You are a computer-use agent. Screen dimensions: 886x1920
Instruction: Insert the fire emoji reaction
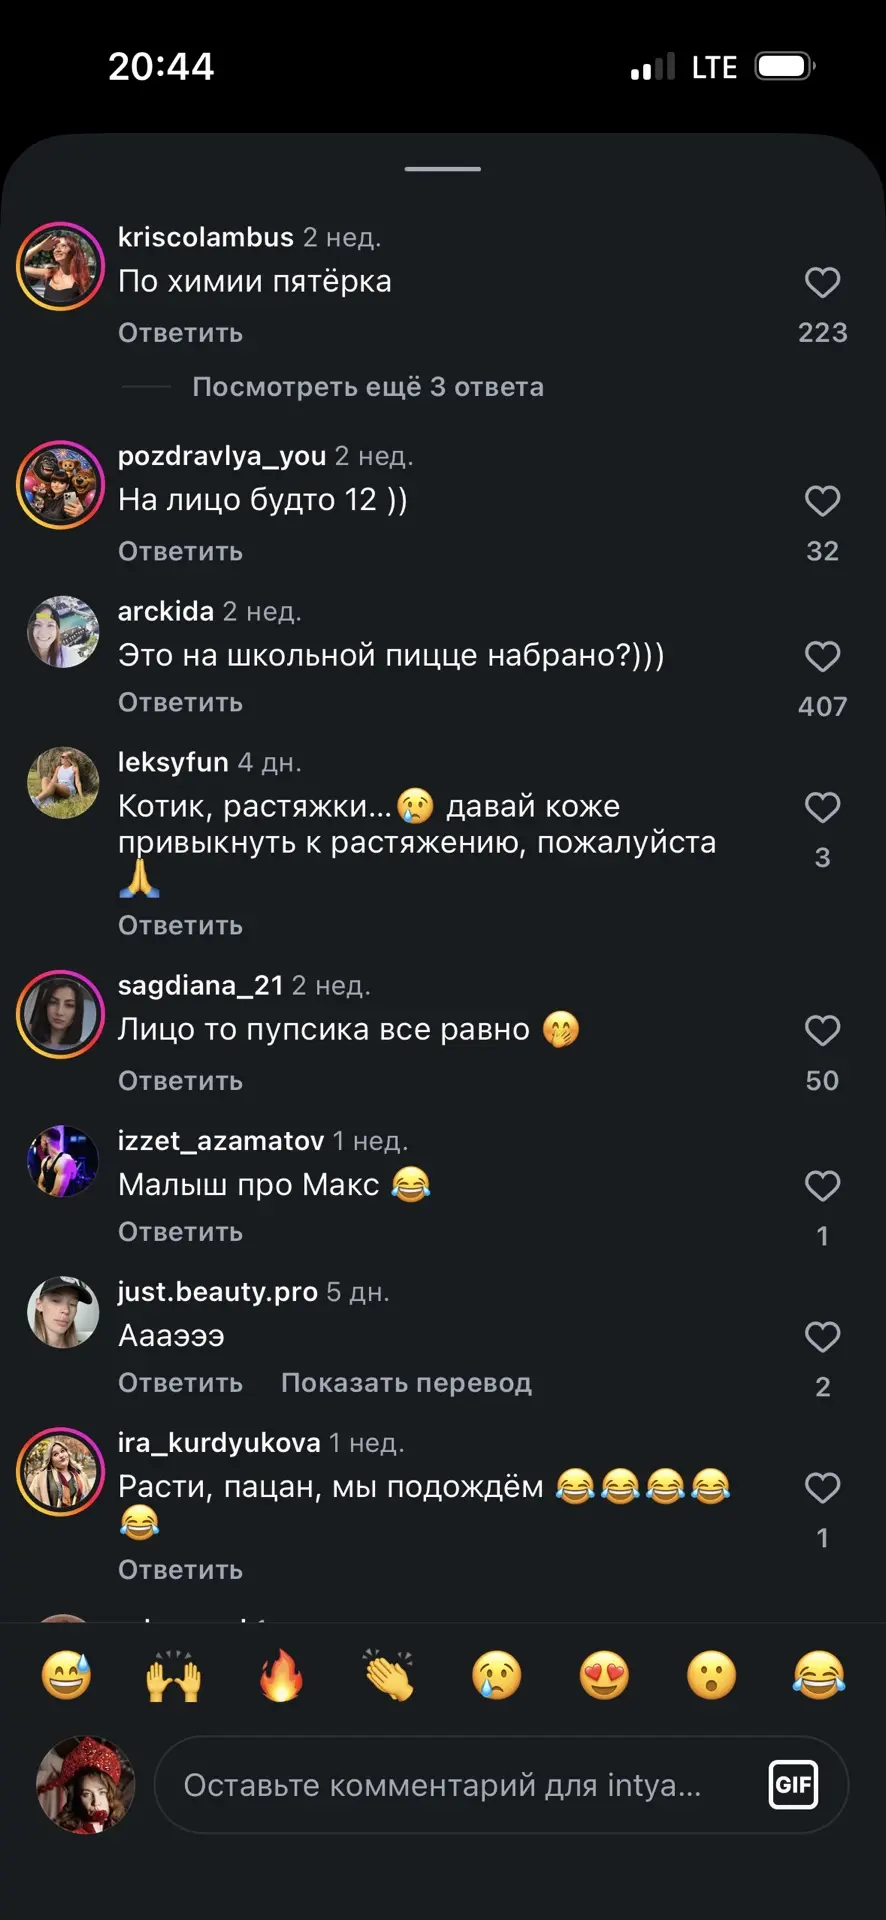click(282, 1675)
